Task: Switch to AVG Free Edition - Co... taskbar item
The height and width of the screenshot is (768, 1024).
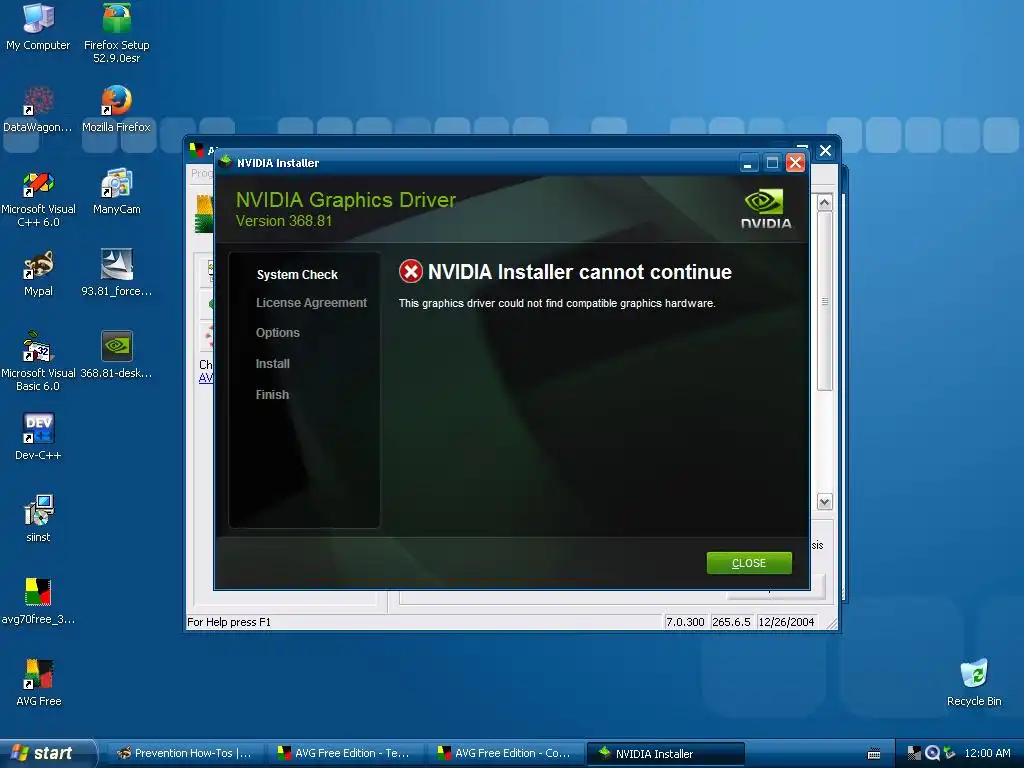Action: coord(504,753)
